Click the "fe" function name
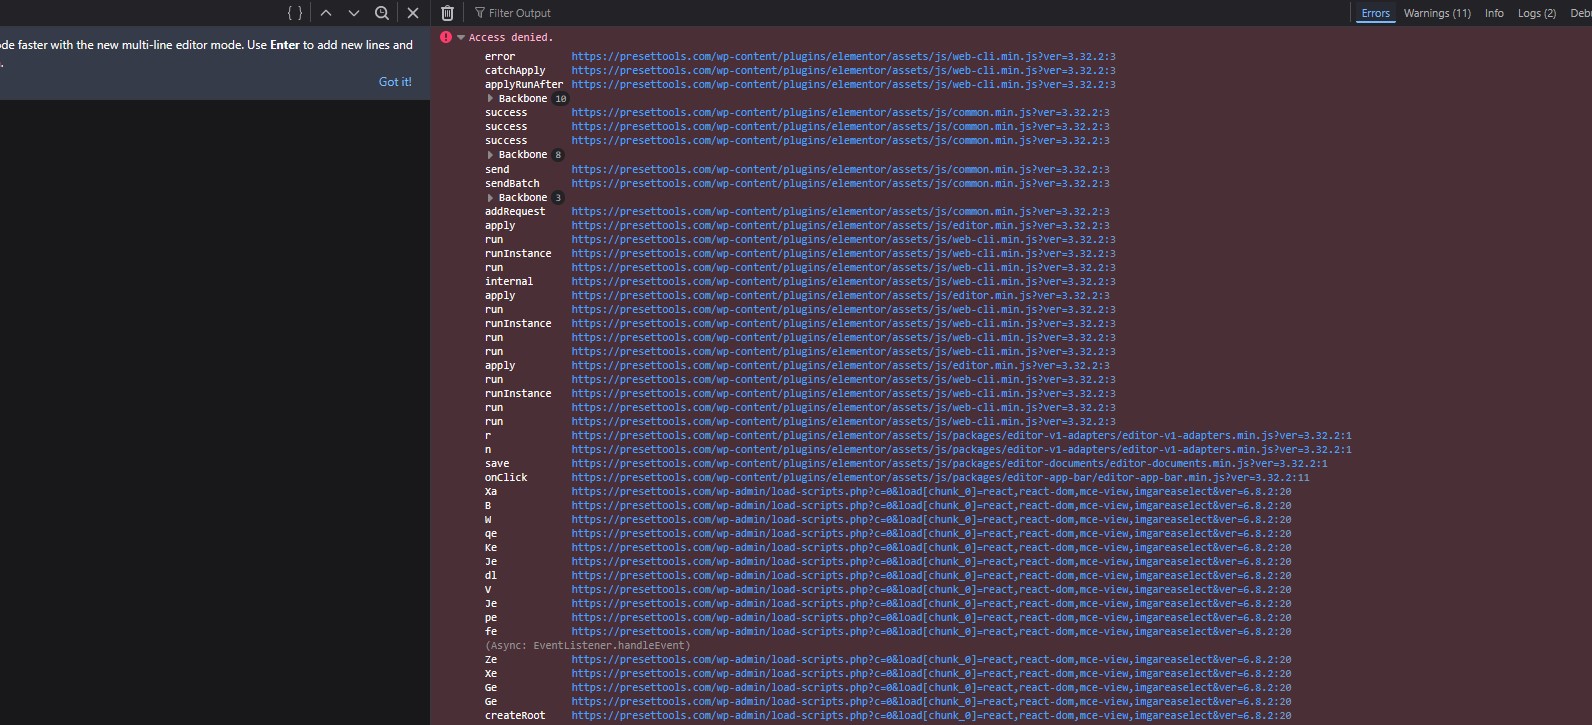The width and height of the screenshot is (1592, 725). pos(491,632)
